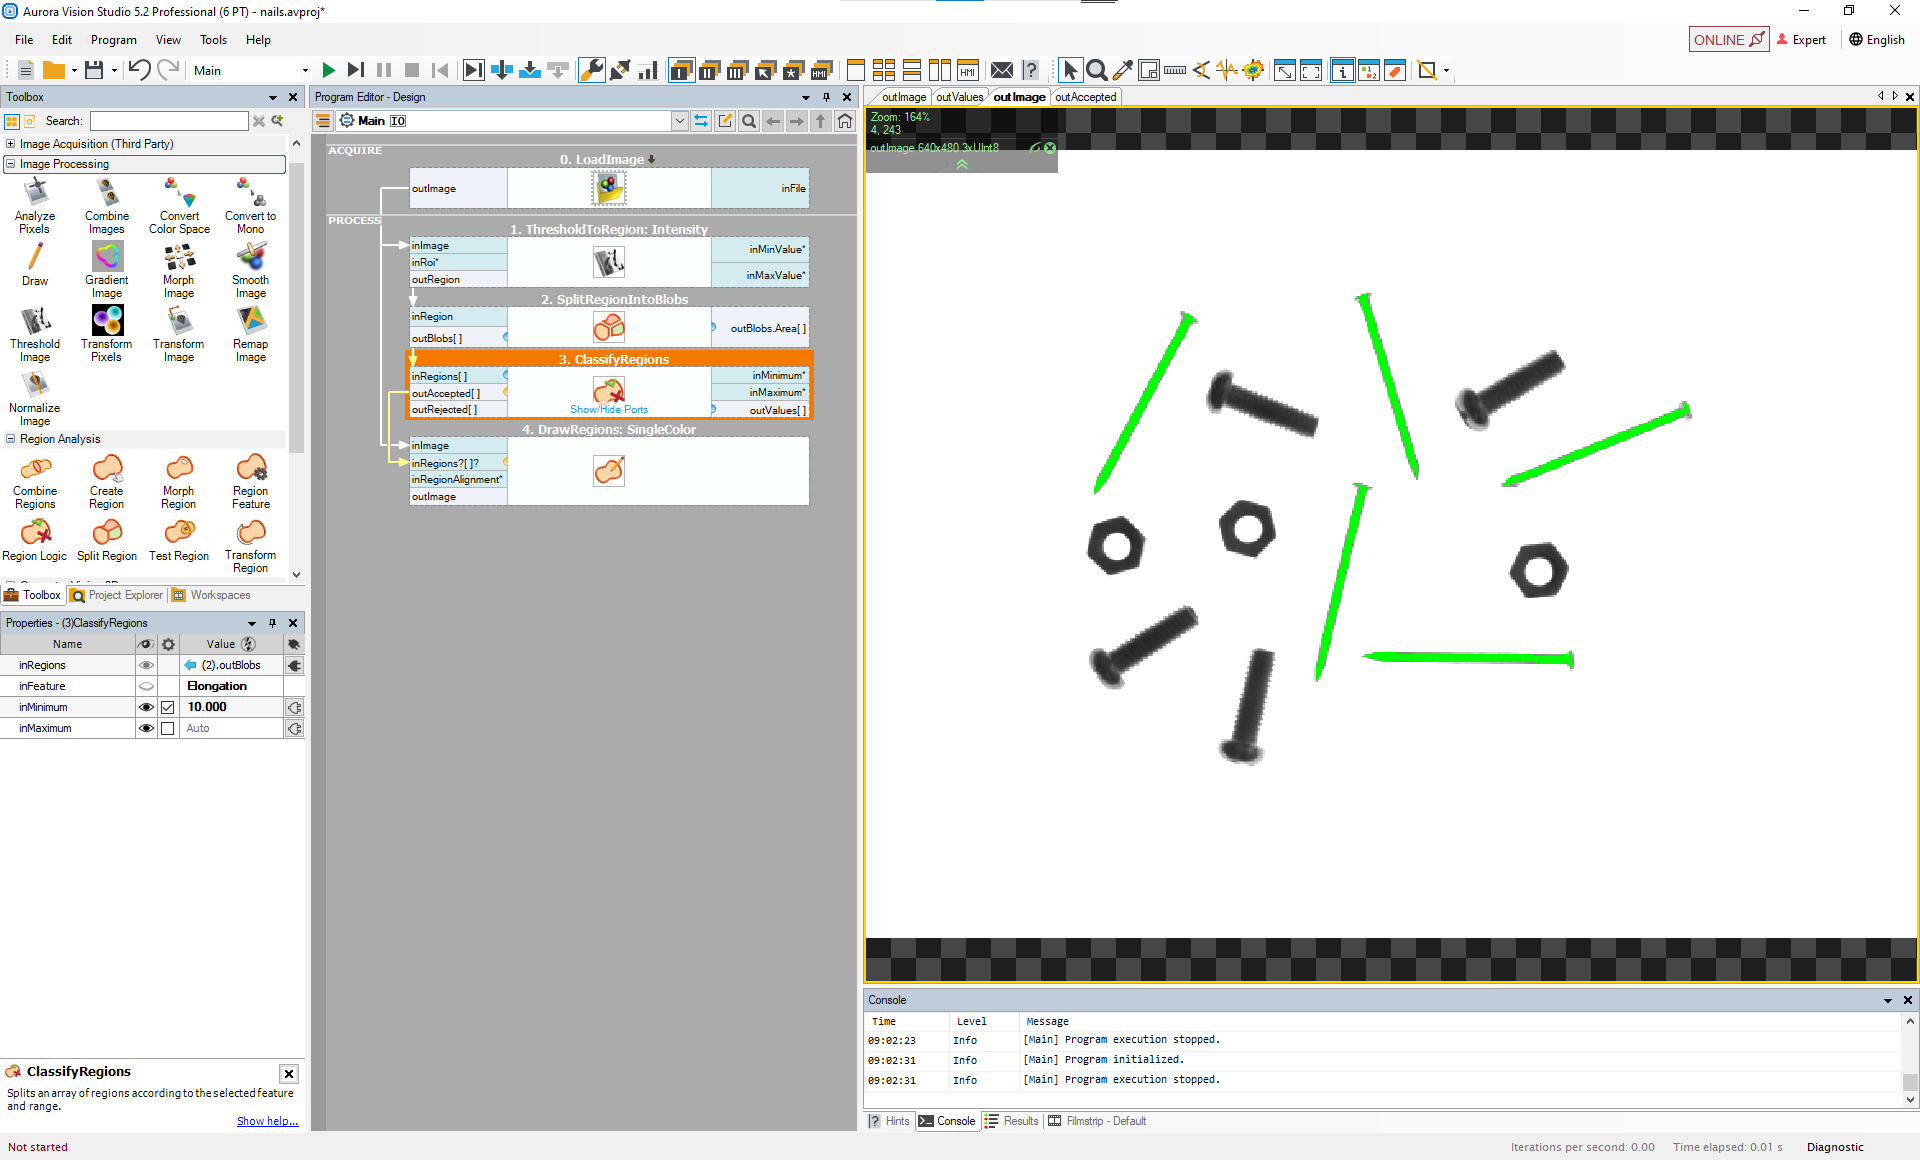Image resolution: width=1920 pixels, height=1160 pixels.
Task: Click the Save project icon
Action: point(94,70)
